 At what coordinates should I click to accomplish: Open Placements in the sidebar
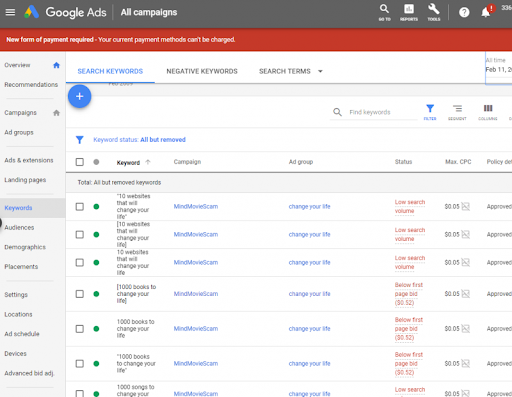(x=21, y=267)
